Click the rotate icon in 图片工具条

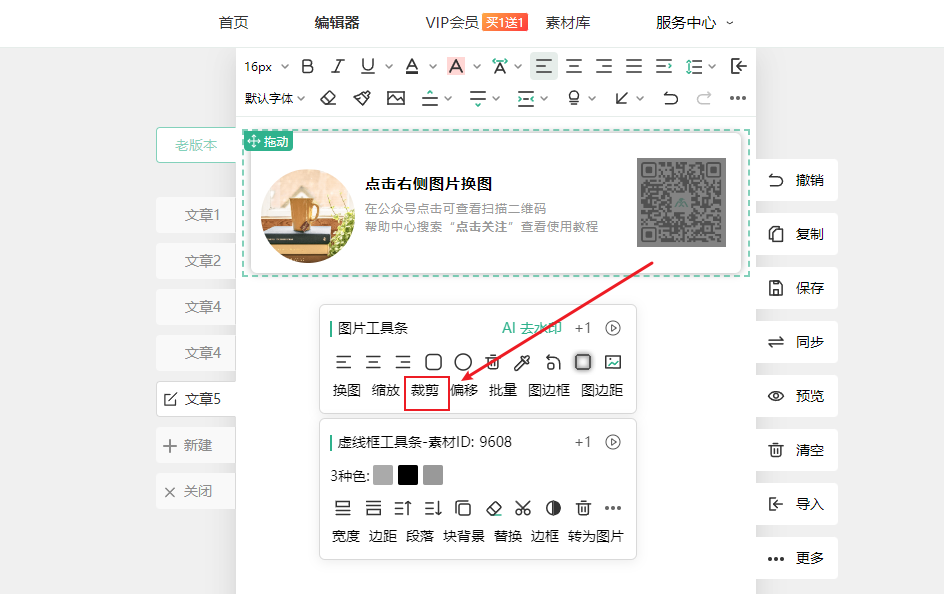[x=553, y=362]
